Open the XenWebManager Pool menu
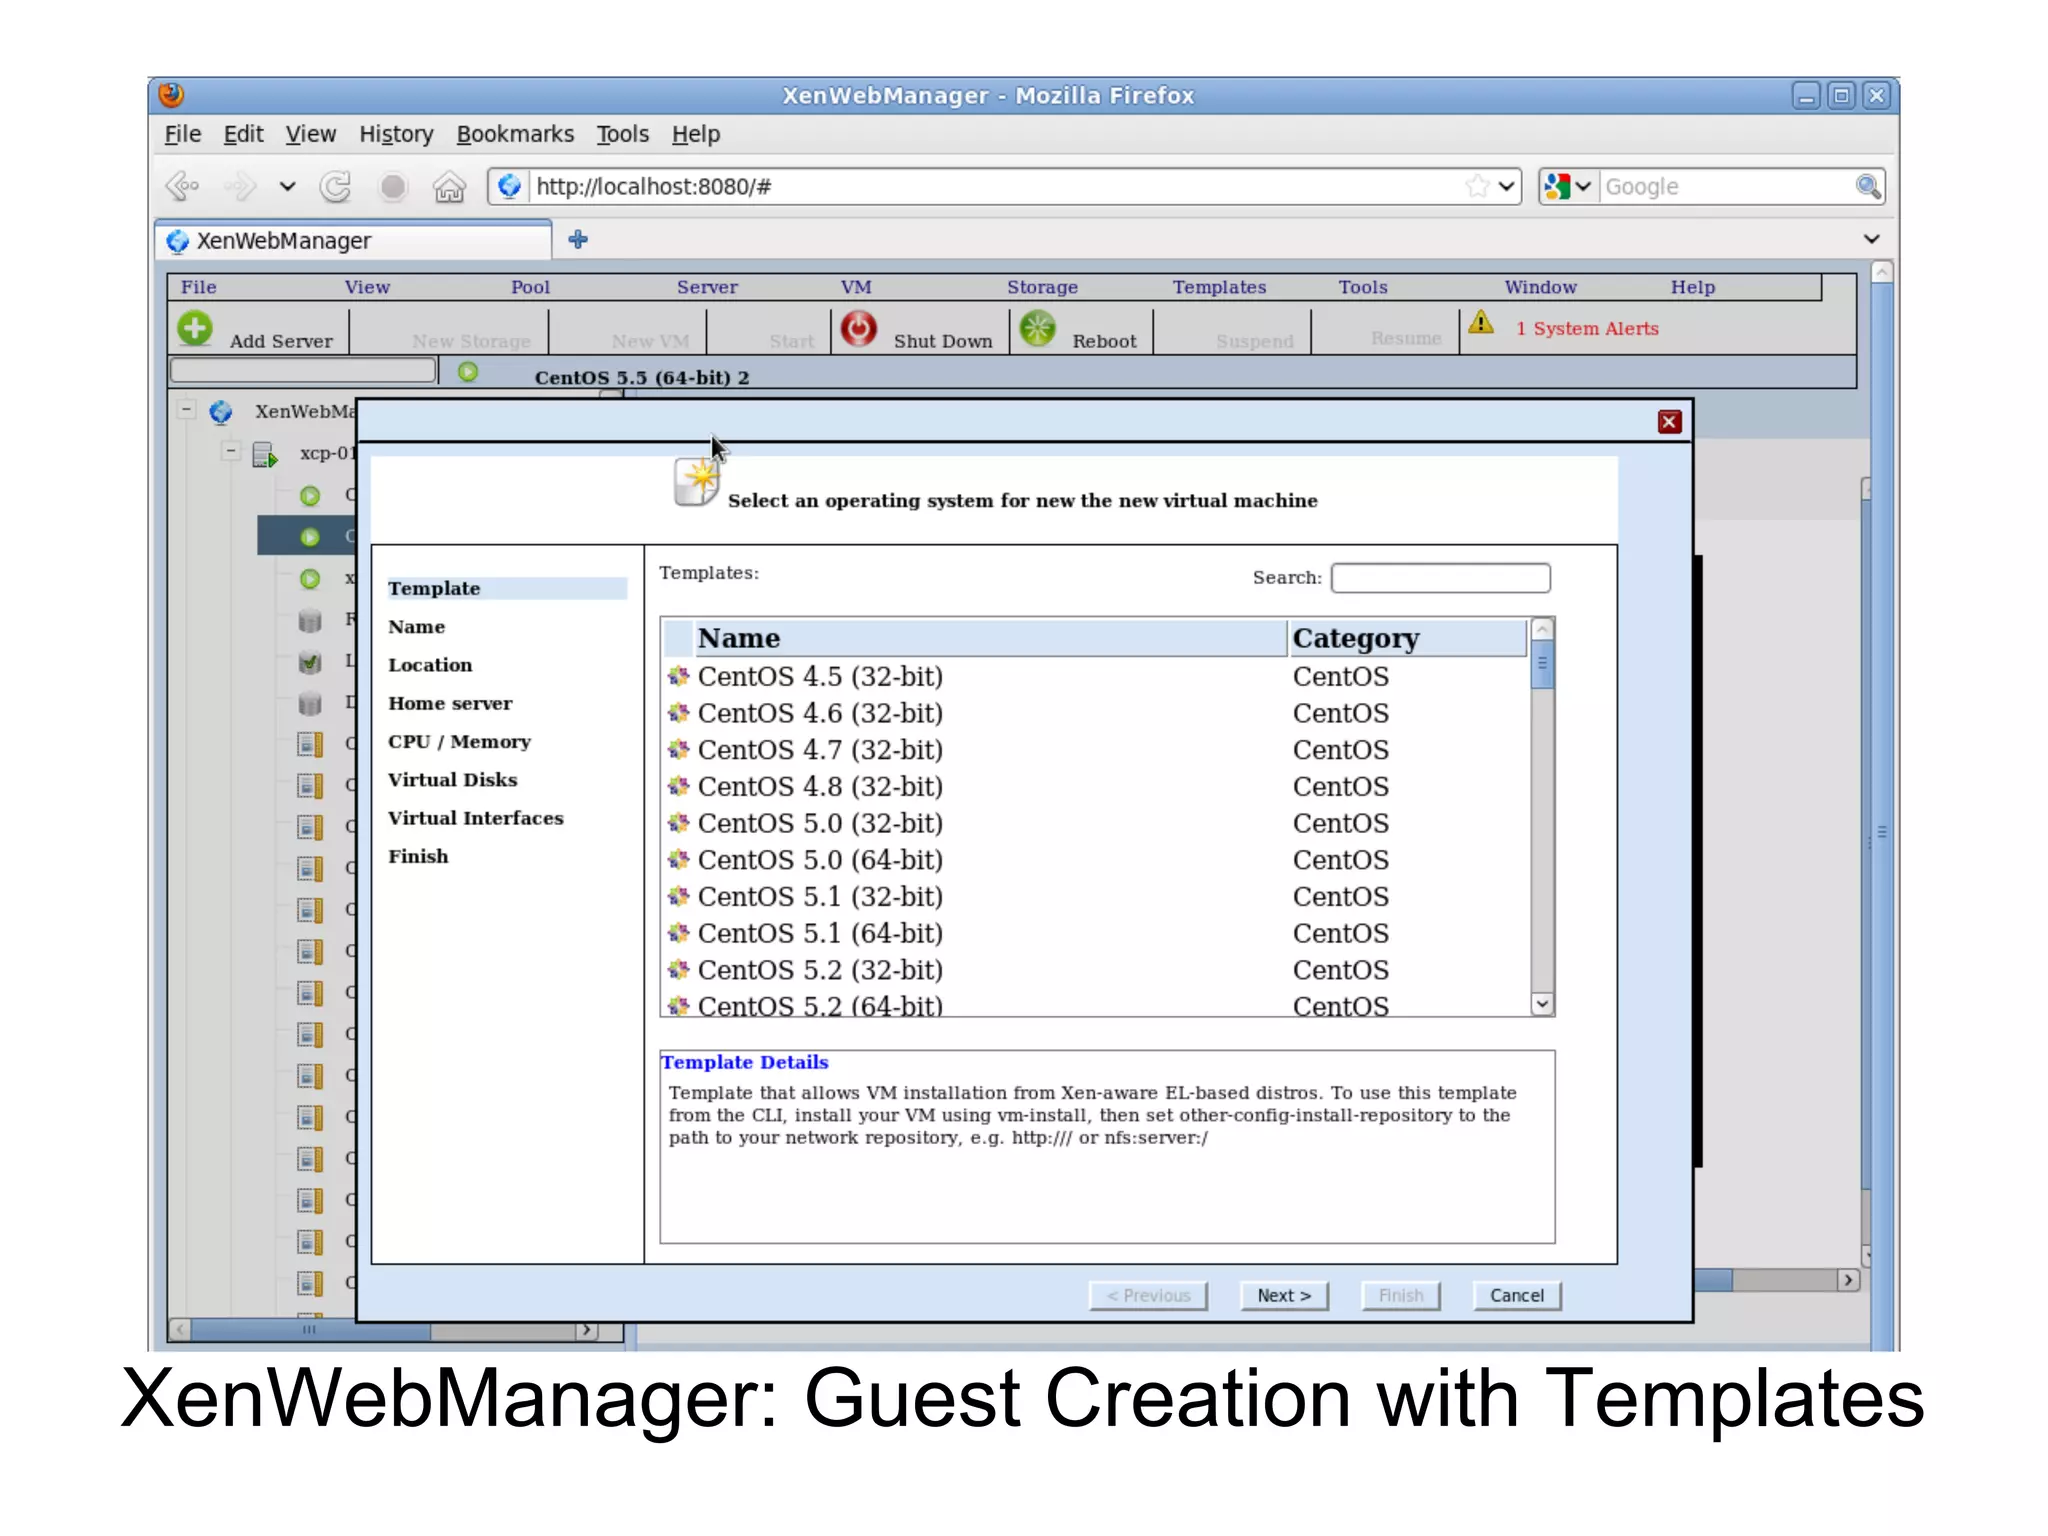Screen dimensions: 2048x1536 click(x=530, y=287)
